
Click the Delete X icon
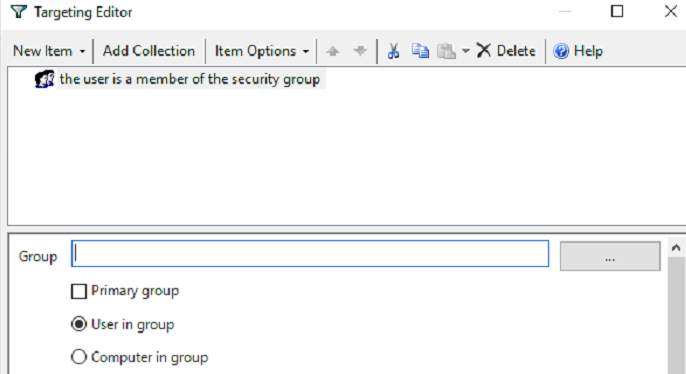coord(483,51)
